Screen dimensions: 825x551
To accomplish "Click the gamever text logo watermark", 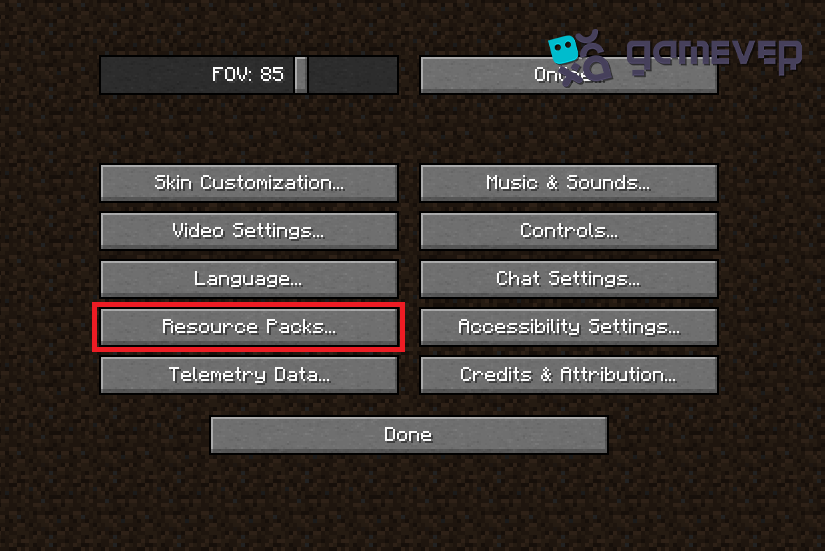I will (x=715, y=56).
